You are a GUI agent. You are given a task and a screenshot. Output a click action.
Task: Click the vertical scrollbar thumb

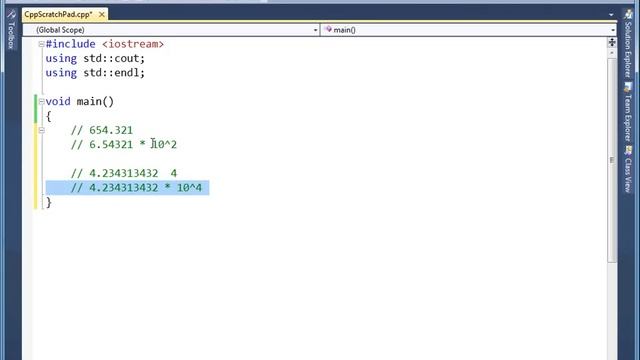point(612,160)
